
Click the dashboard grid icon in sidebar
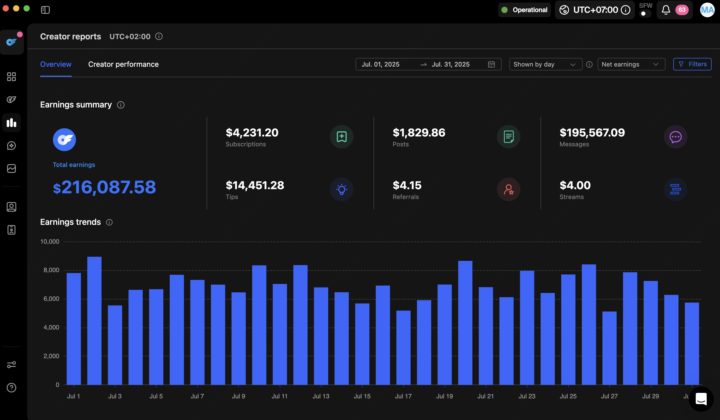click(x=11, y=77)
